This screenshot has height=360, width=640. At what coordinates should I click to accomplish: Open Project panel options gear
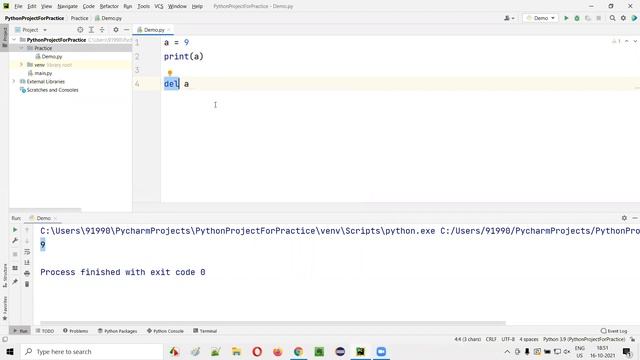click(116, 30)
